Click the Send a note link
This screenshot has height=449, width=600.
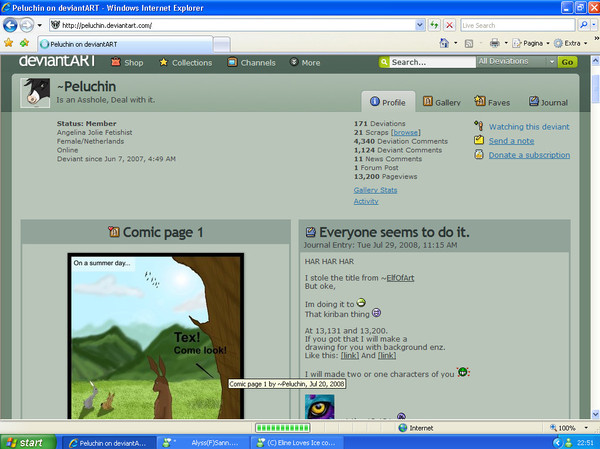pos(511,141)
